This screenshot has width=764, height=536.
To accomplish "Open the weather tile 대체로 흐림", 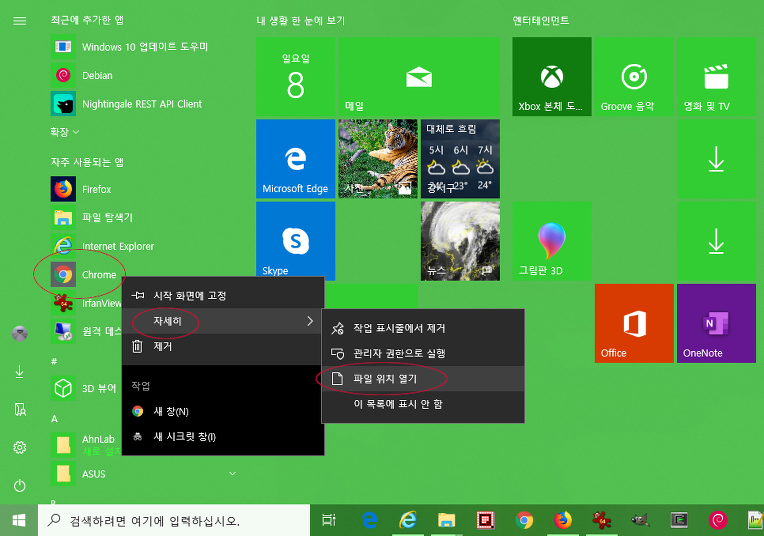I will pos(460,159).
